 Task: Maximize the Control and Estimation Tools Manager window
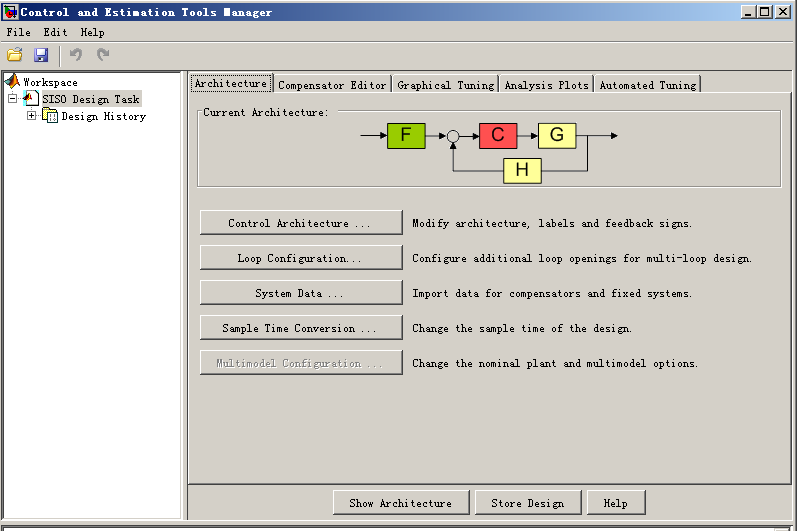coord(765,12)
